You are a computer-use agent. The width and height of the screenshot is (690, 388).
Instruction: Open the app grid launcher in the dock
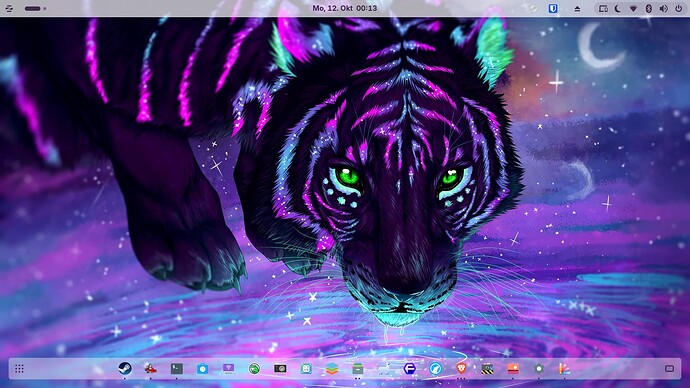19,369
